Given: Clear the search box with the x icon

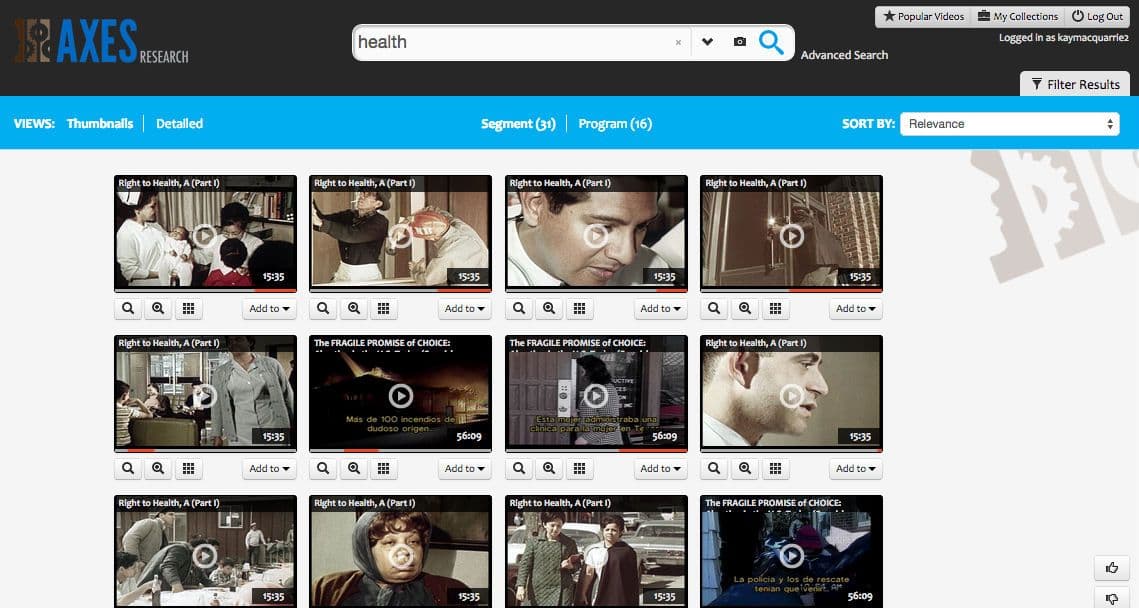Looking at the screenshot, I should tap(678, 43).
